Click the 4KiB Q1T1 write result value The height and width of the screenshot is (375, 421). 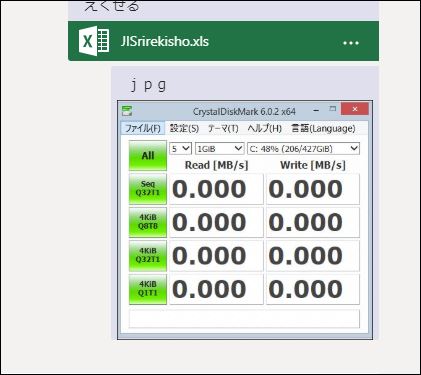pyautogui.click(x=313, y=289)
